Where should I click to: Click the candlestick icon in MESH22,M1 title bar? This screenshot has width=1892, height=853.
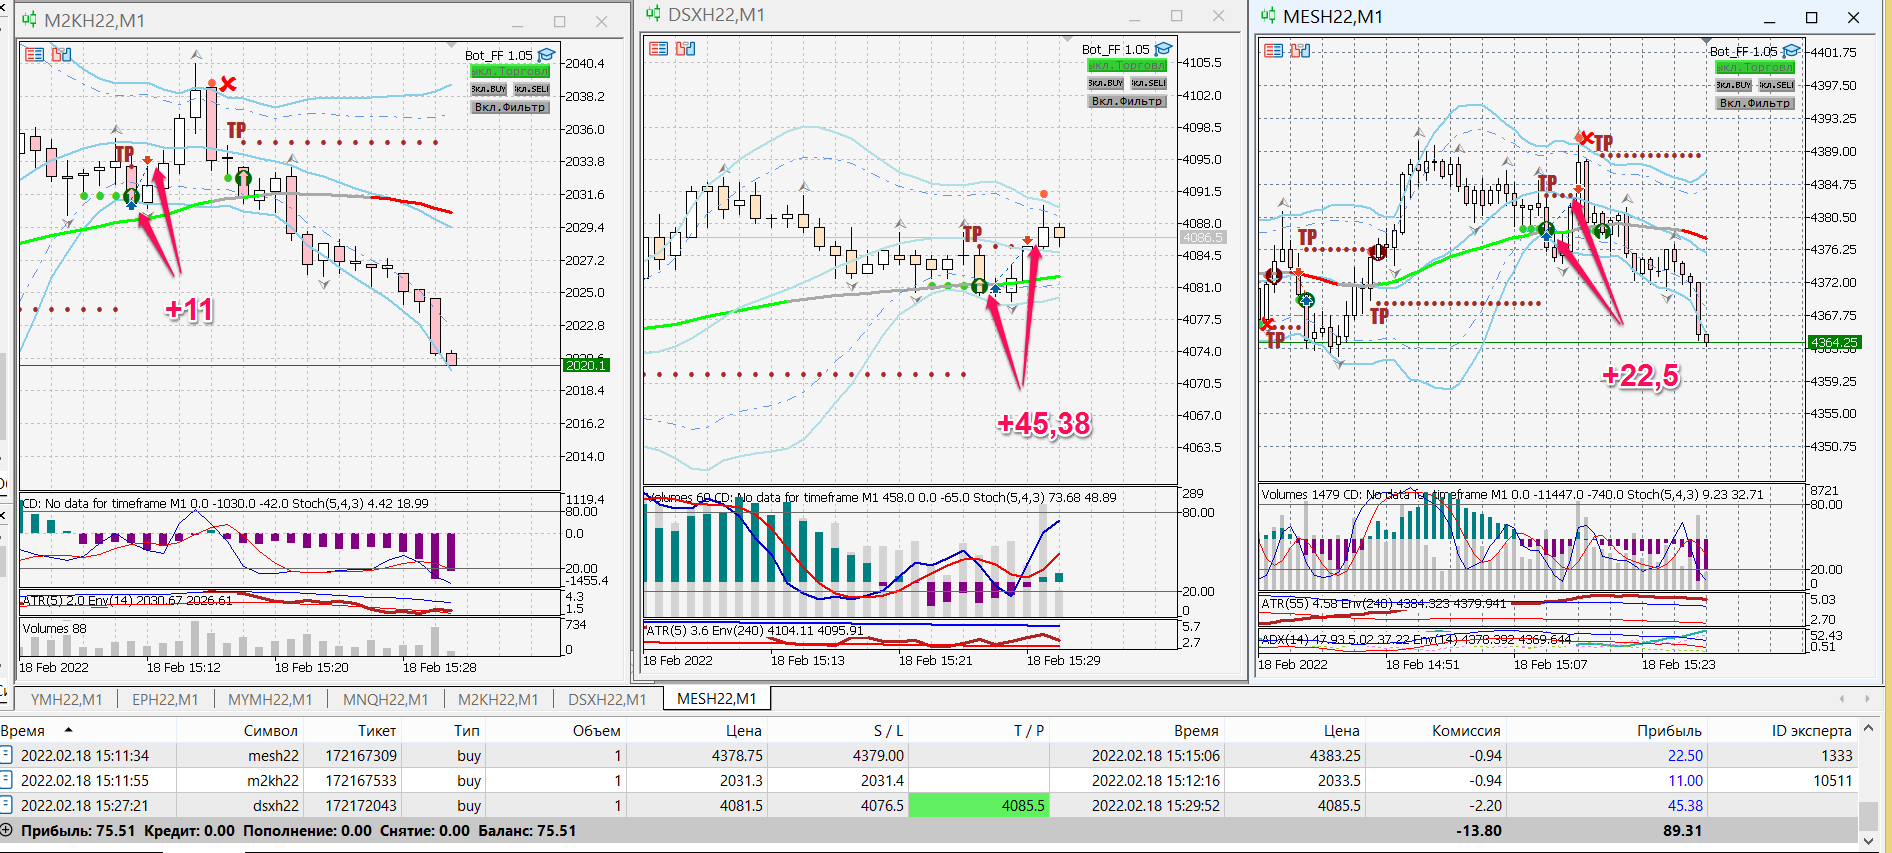[1268, 15]
